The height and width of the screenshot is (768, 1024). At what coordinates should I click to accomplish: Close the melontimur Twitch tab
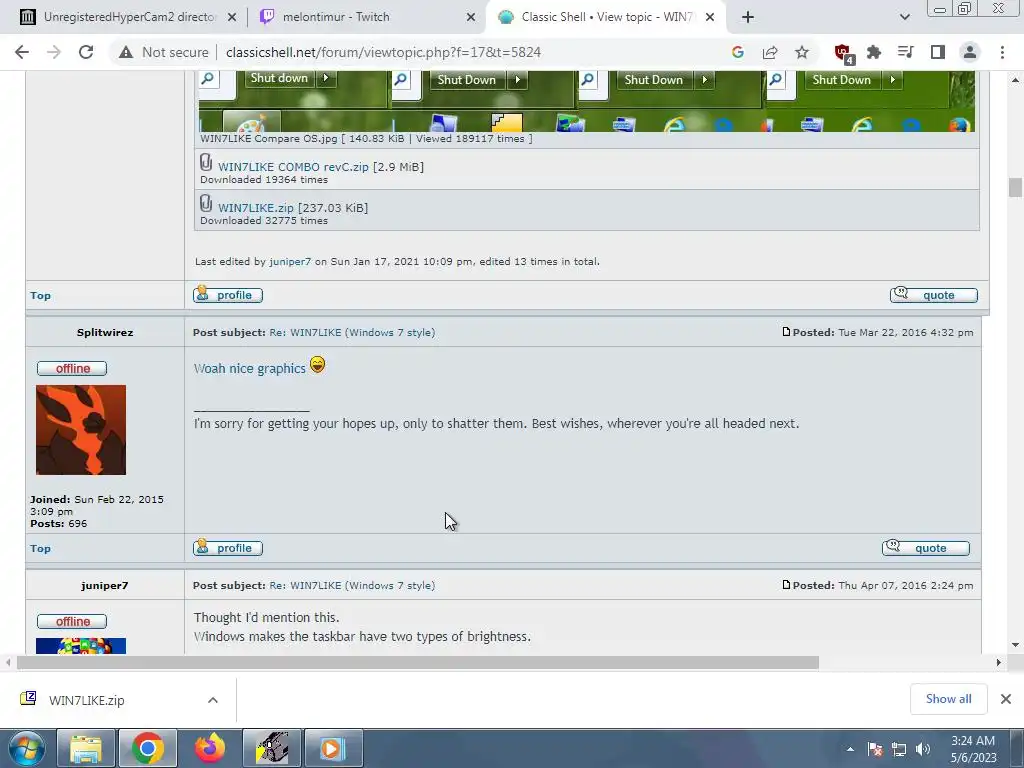click(471, 17)
